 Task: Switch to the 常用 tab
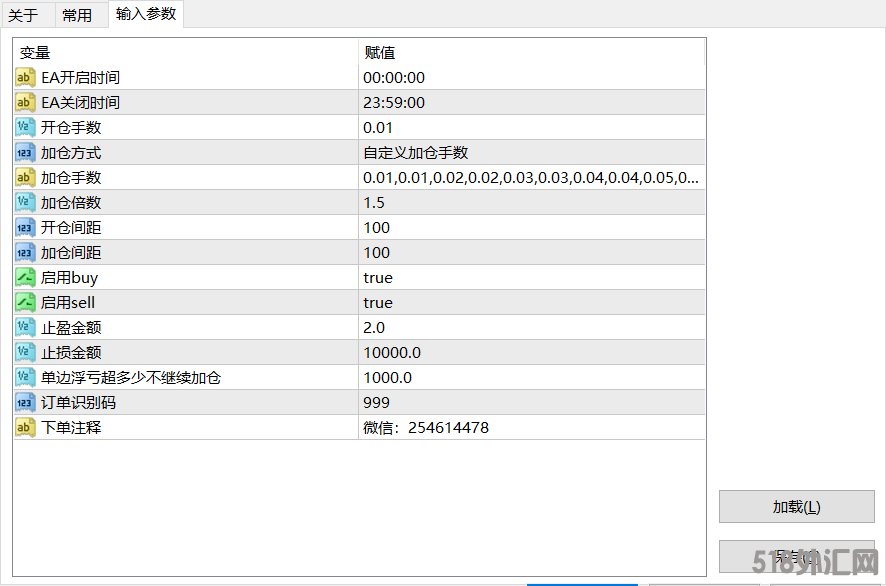(x=77, y=15)
